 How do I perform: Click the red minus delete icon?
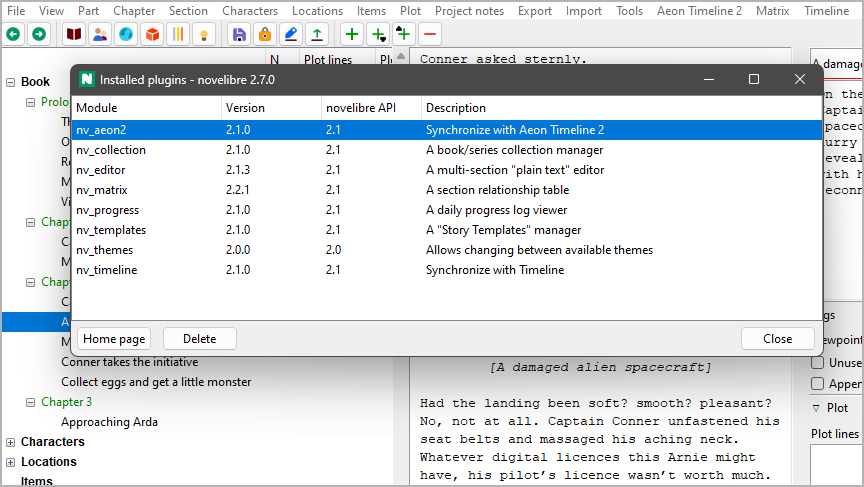[430, 34]
